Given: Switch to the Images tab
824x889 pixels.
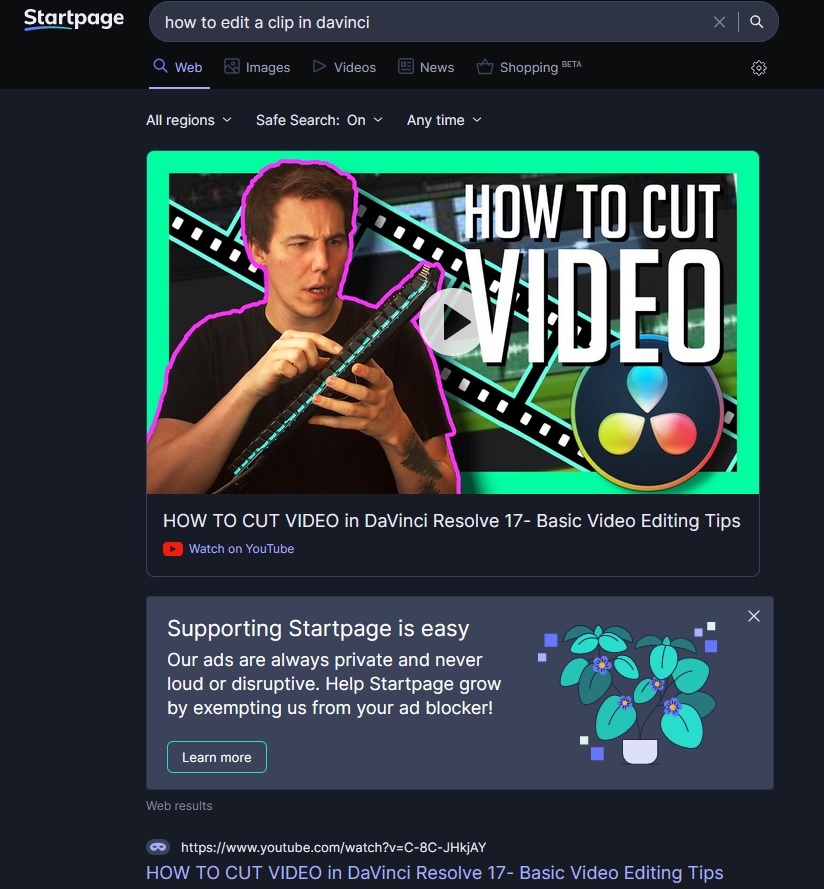Looking at the screenshot, I should (x=257, y=67).
